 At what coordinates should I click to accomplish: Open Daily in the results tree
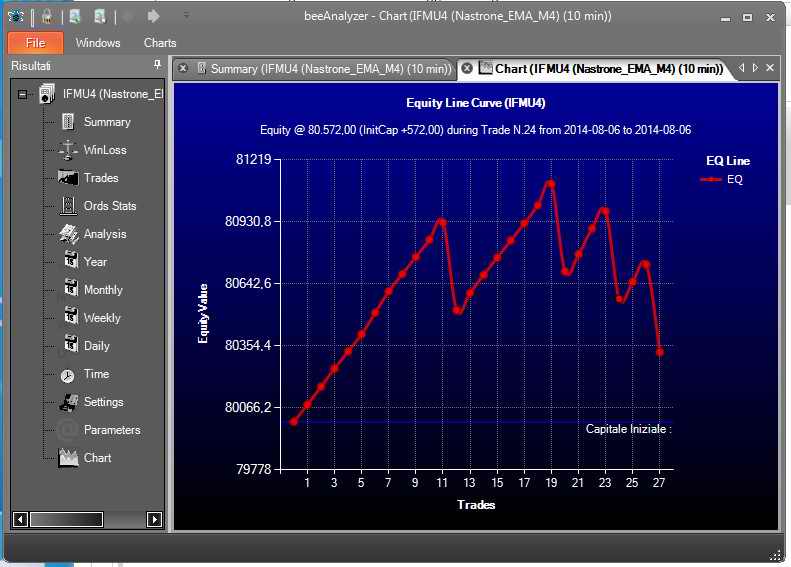[96, 346]
